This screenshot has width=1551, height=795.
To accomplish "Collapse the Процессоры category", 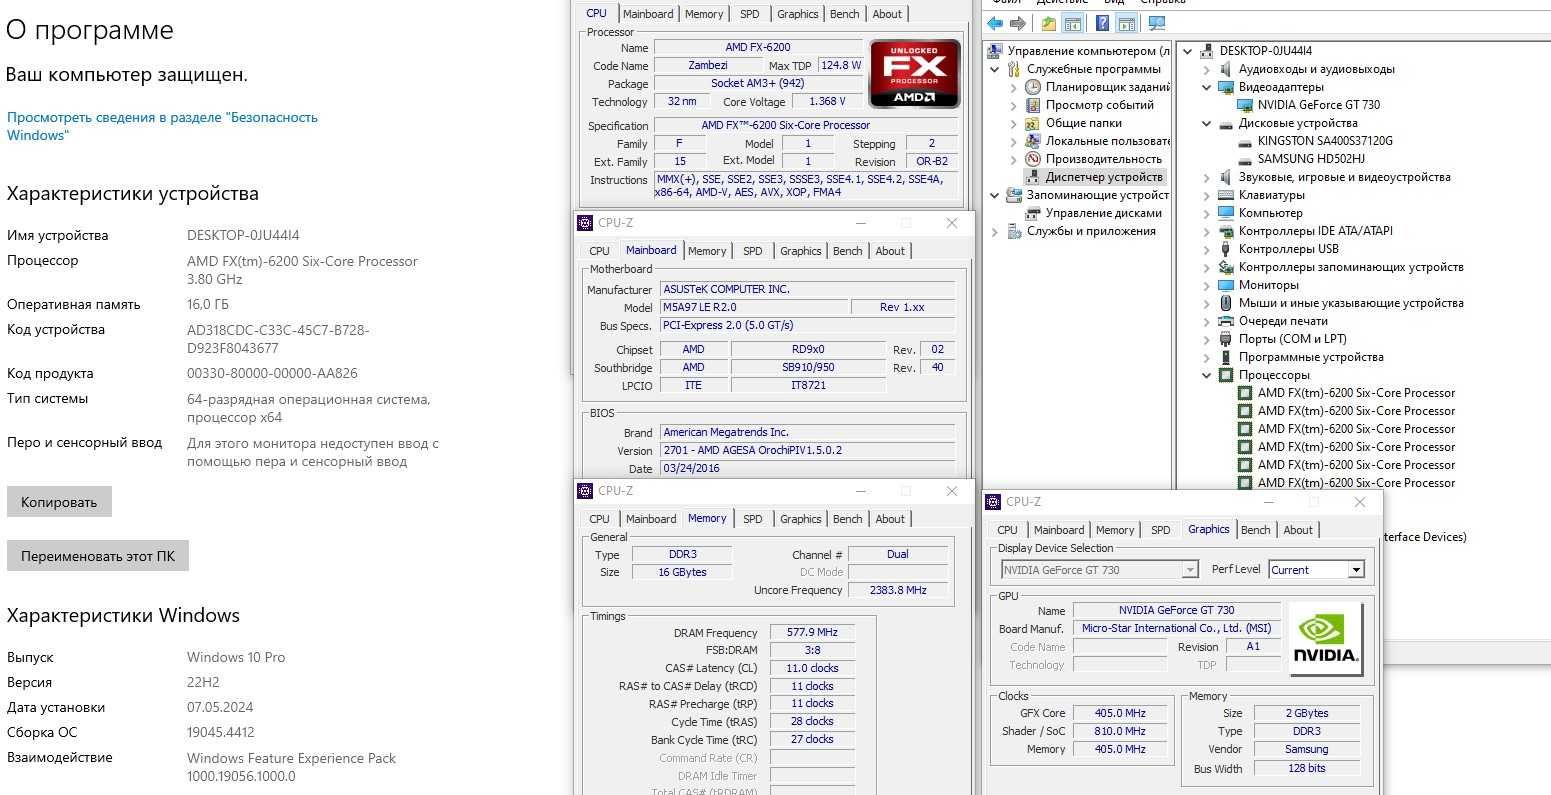I will (x=1207, y=375).
